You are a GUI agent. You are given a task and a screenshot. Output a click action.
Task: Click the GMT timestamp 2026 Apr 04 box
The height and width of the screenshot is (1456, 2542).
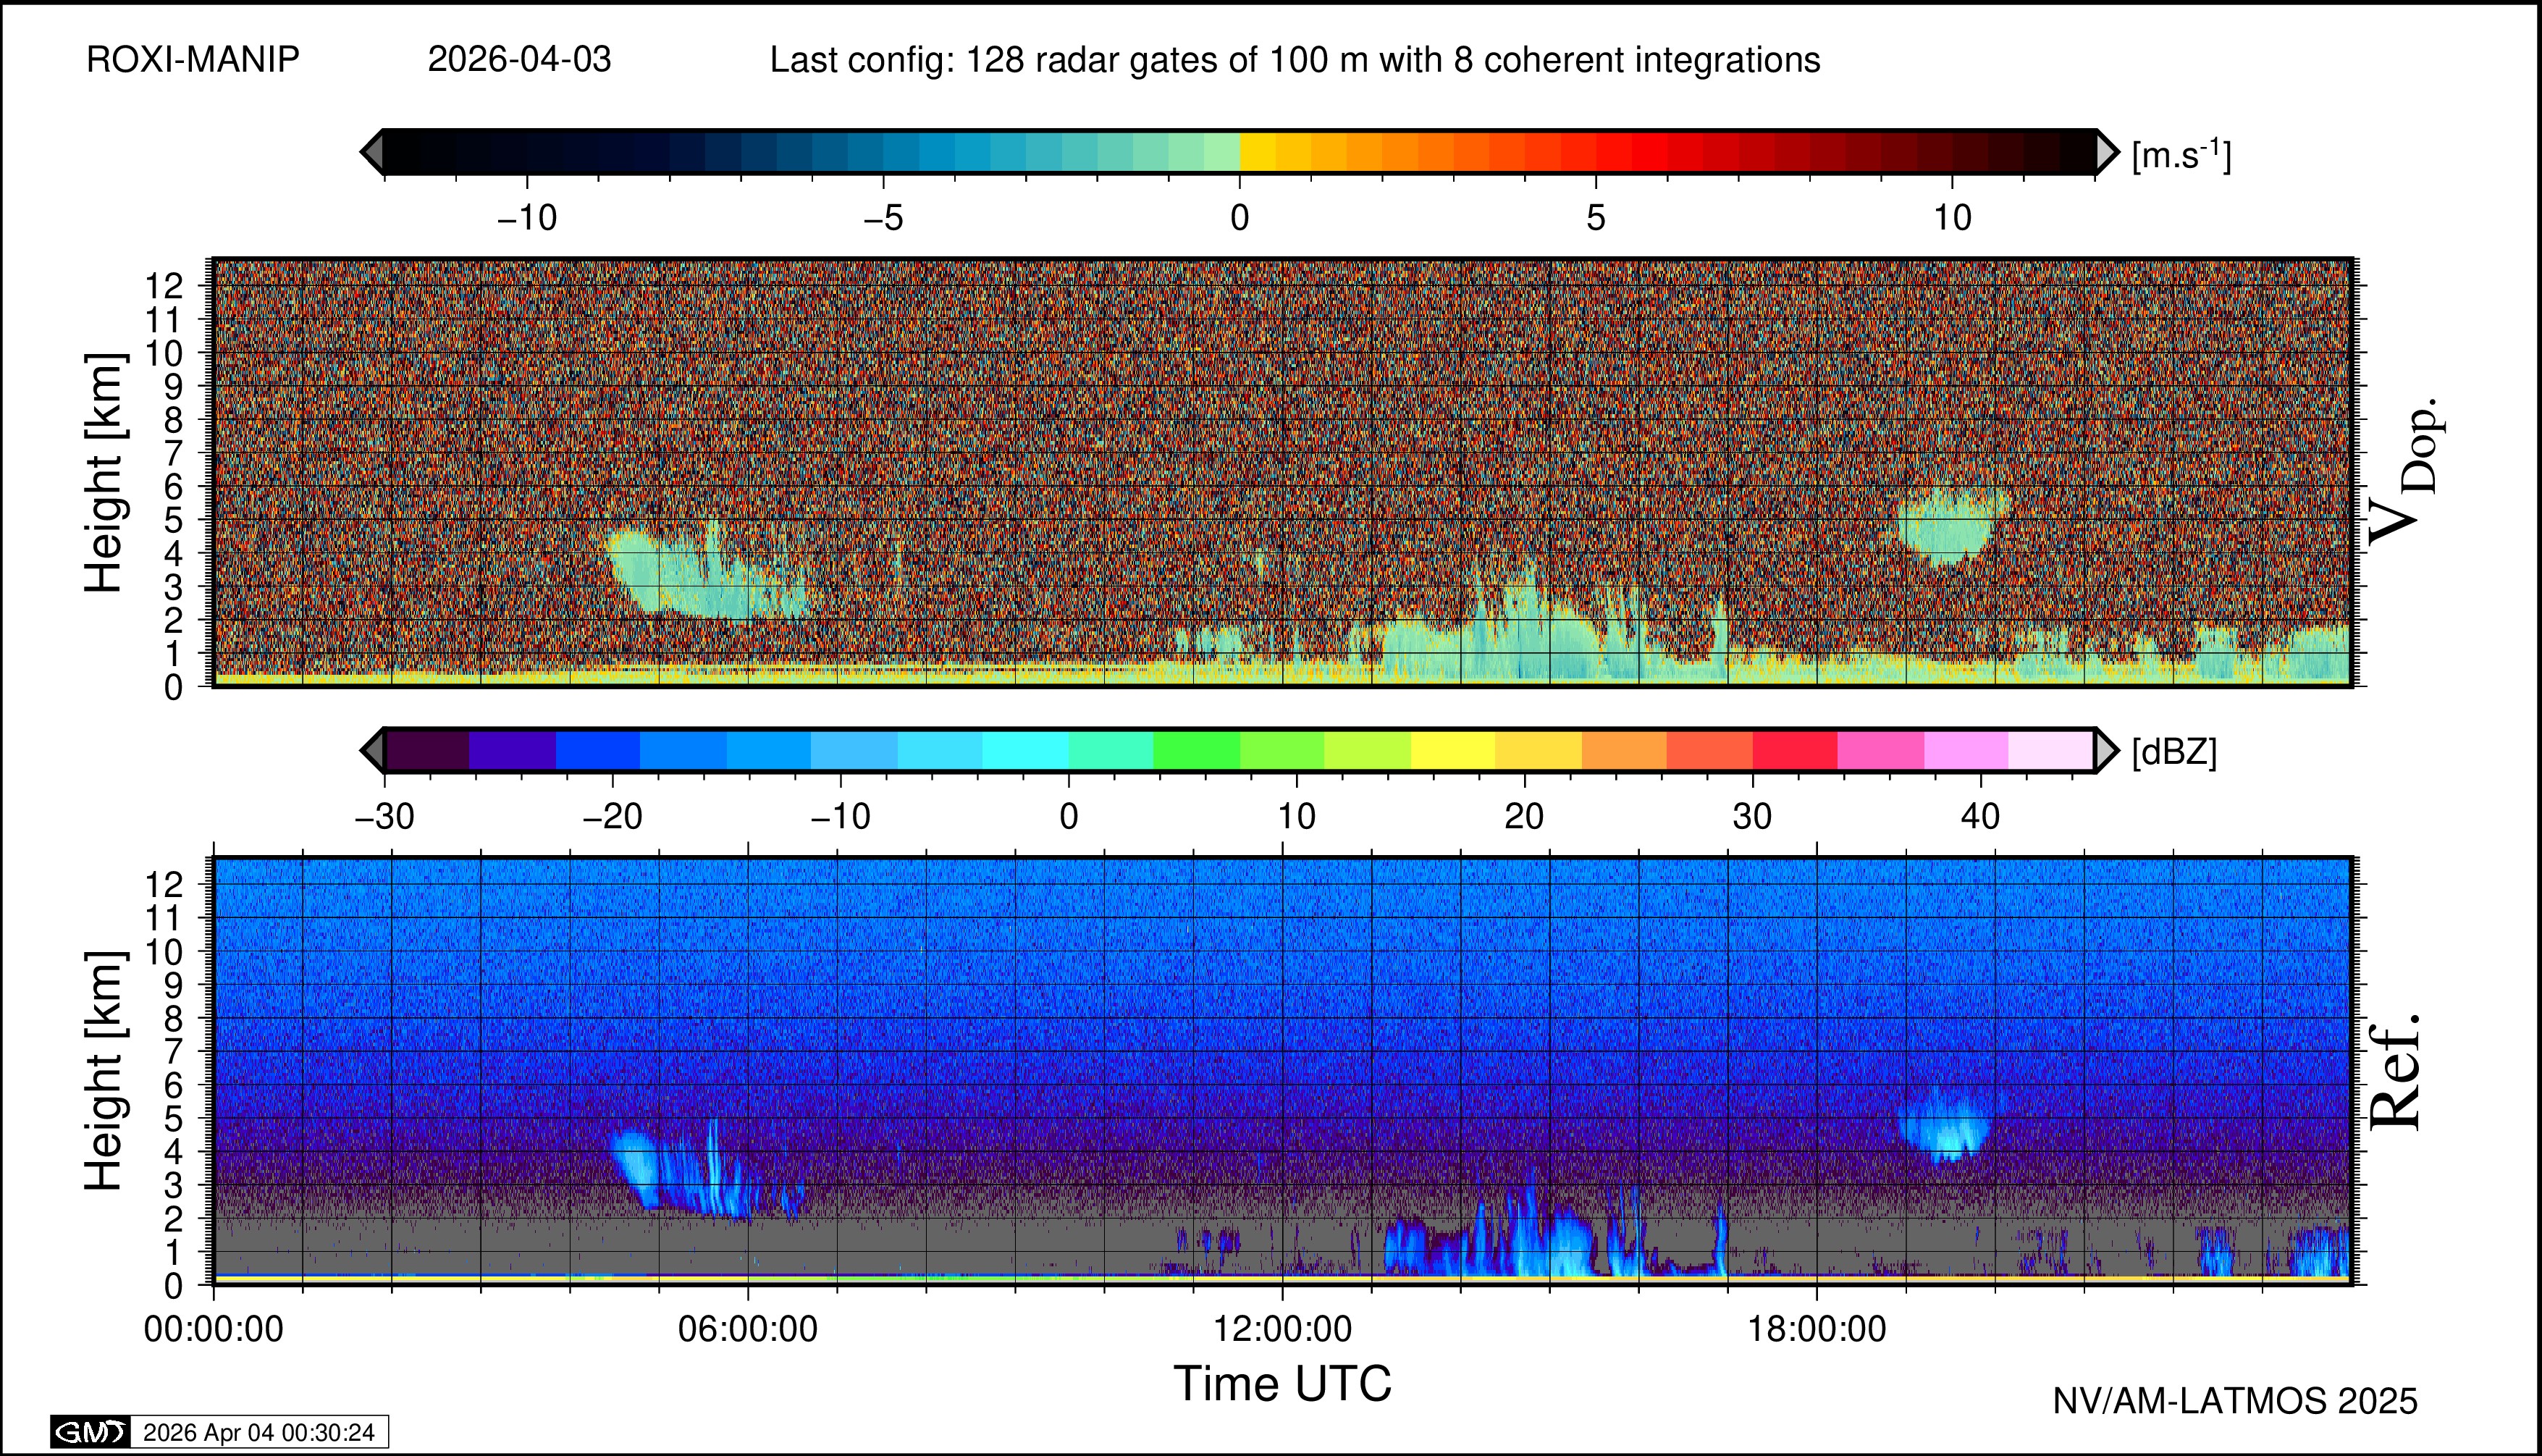click(x=258, y=1432)
